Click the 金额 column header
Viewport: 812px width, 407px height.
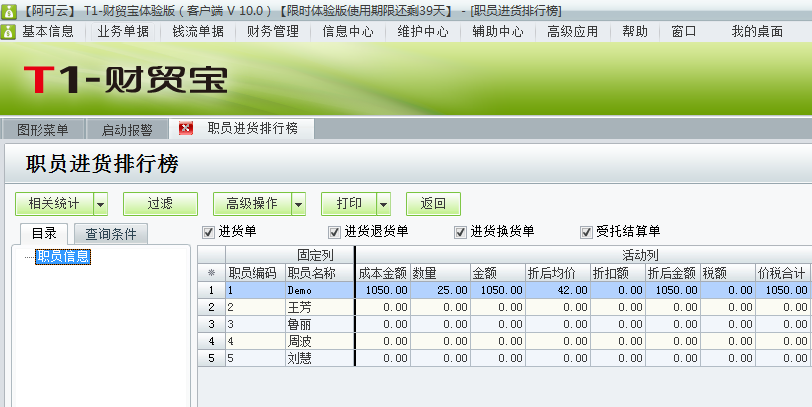click(x=498, y=273)
